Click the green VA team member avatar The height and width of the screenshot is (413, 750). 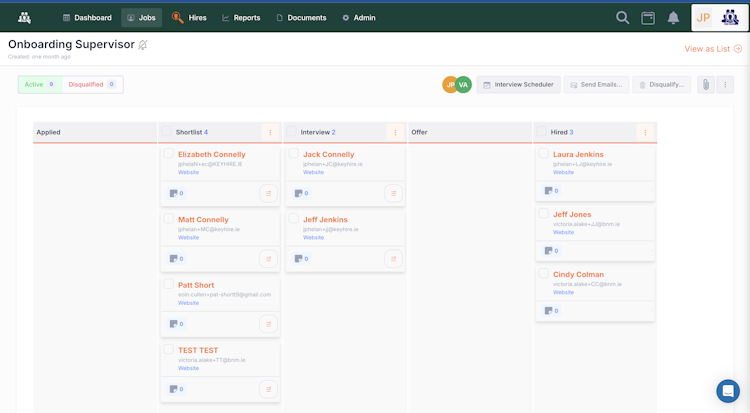(x=463, y=85)
